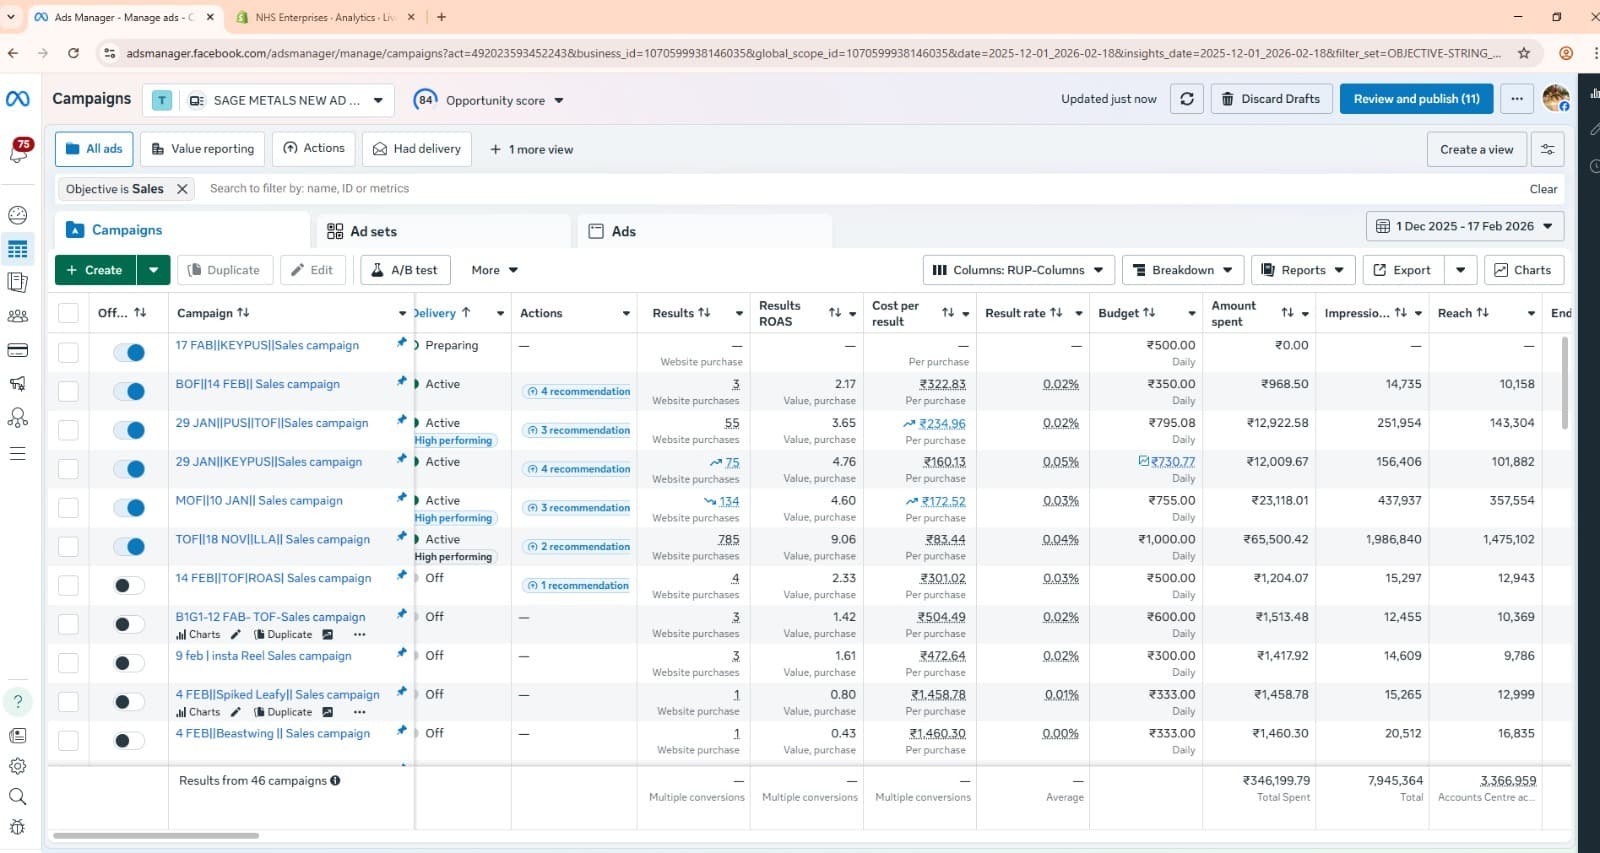Viewport: 1600px width, 853px height.
Task: Click the horizontal scrollbar at table bottom
Action: 156,835
